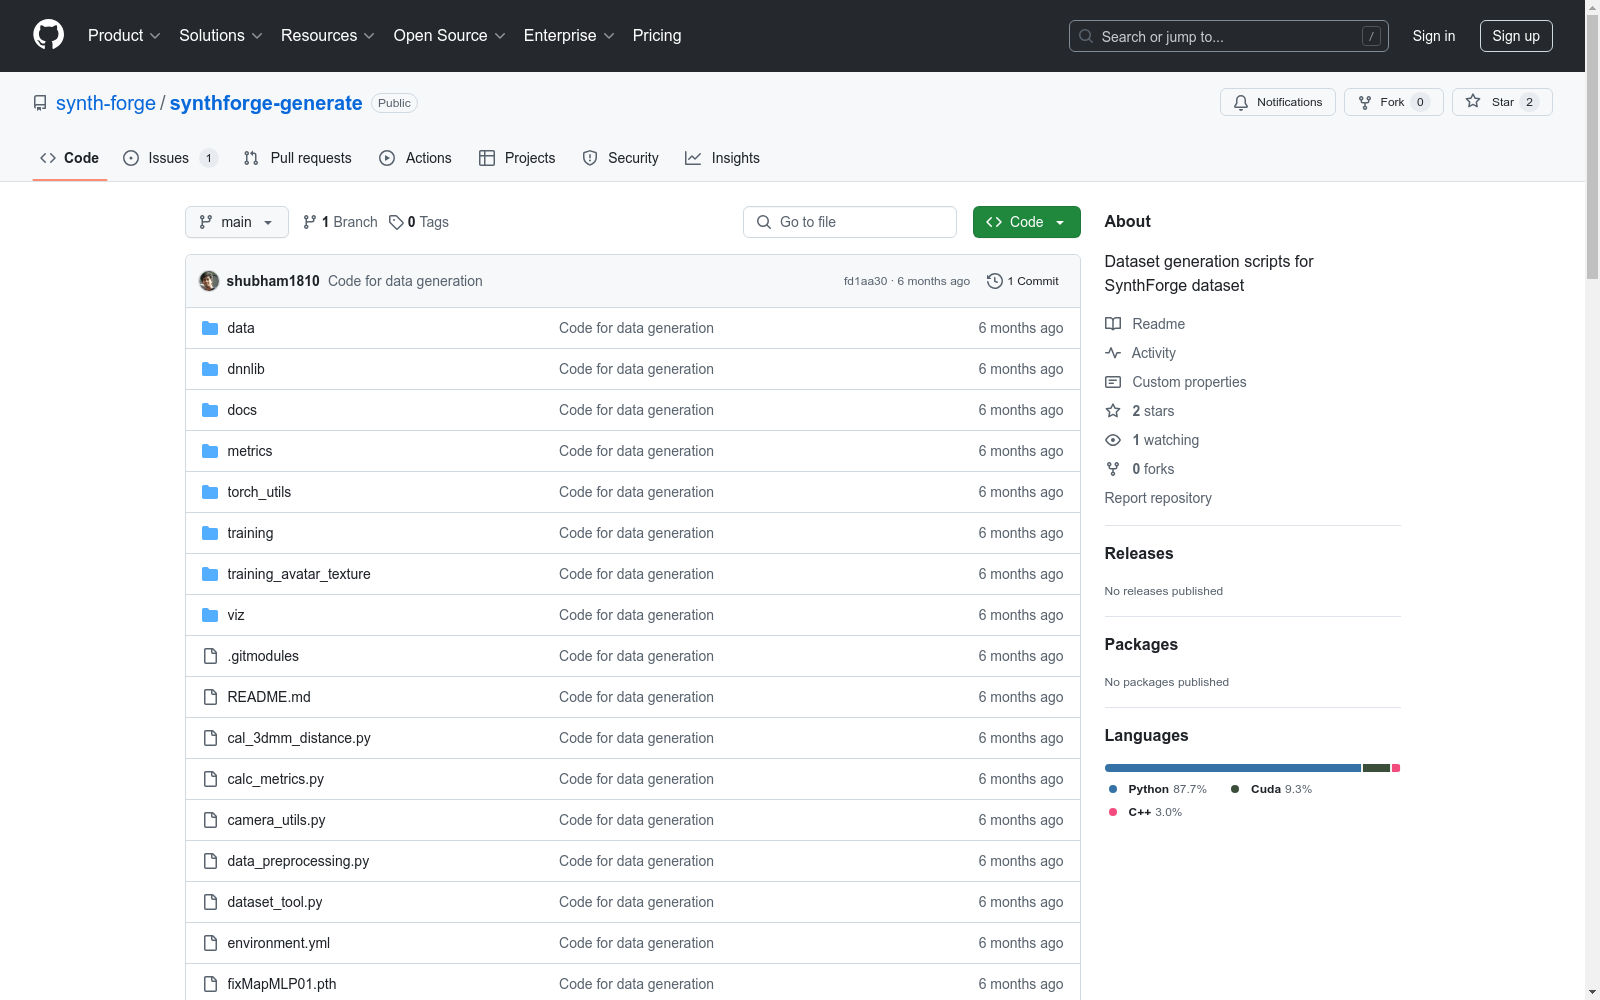Screen dimensions: 1600x1000
Task: Click the Notifications bell icon
Action: pos(1241,102)
